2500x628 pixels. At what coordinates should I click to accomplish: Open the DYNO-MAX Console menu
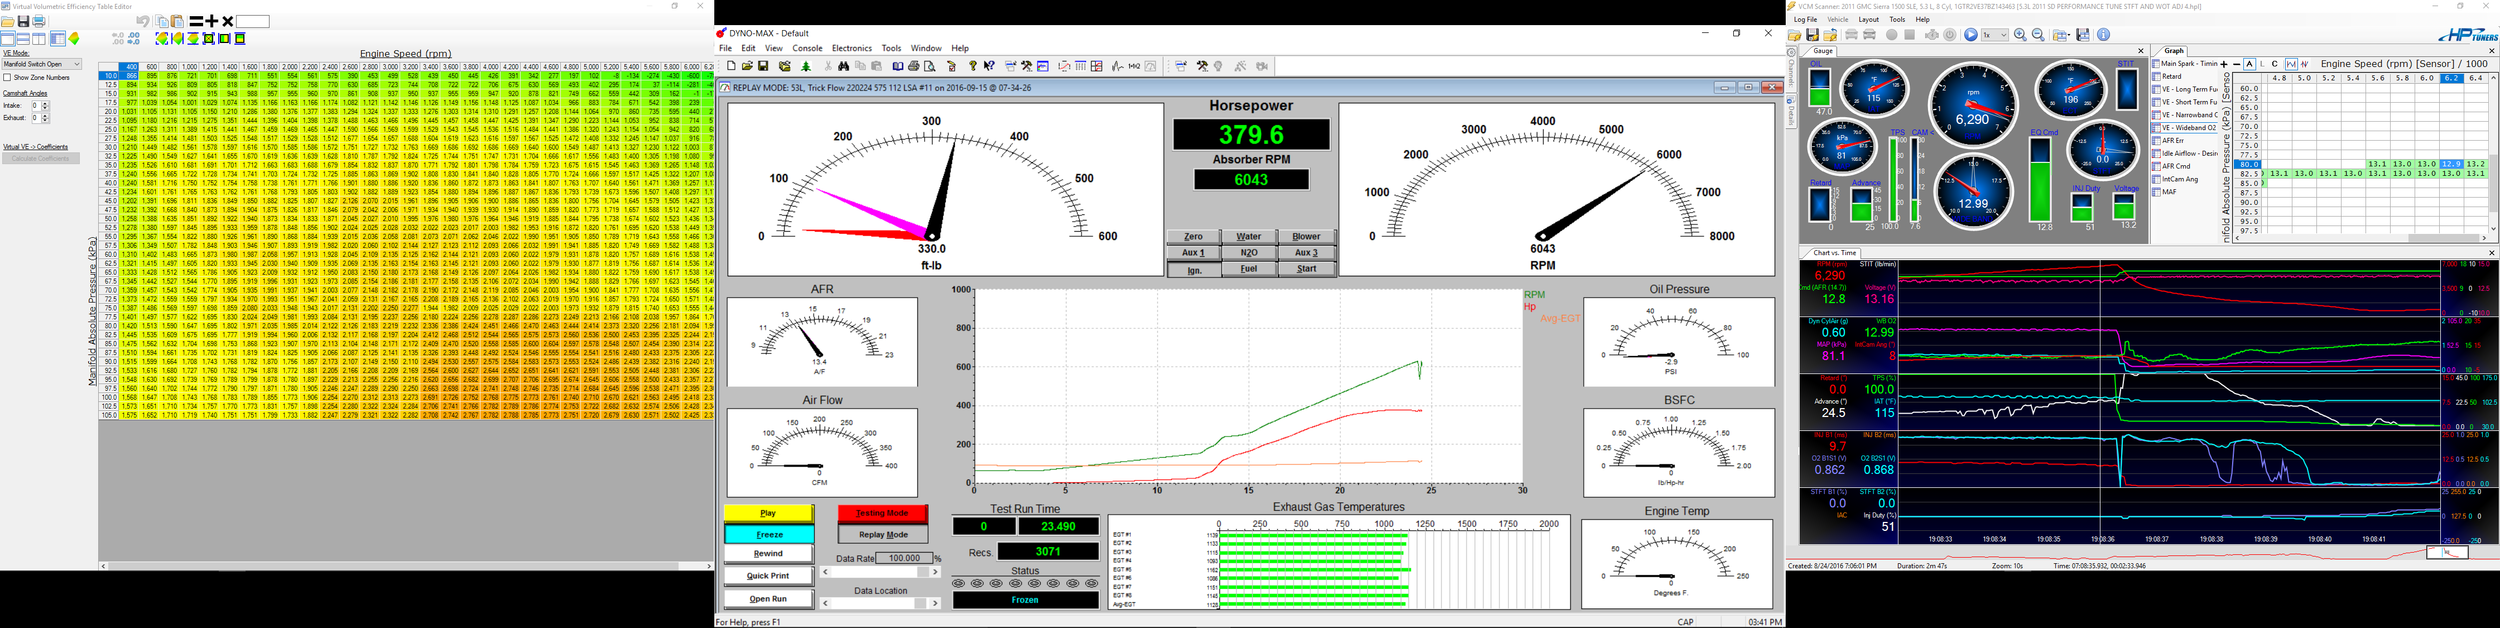[x=807, y=48]
